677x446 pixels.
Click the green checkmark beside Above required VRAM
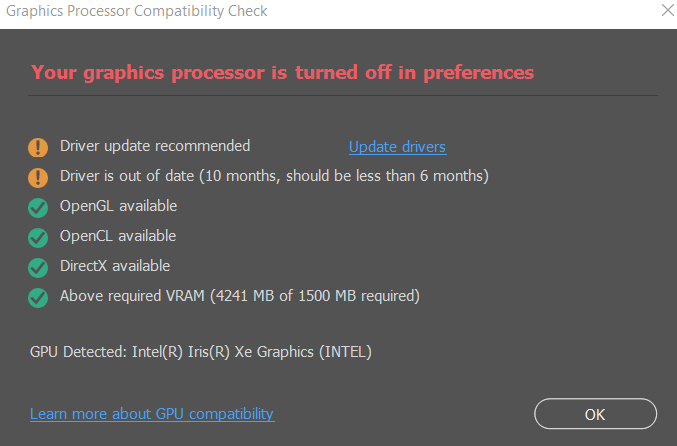[38, 298]
